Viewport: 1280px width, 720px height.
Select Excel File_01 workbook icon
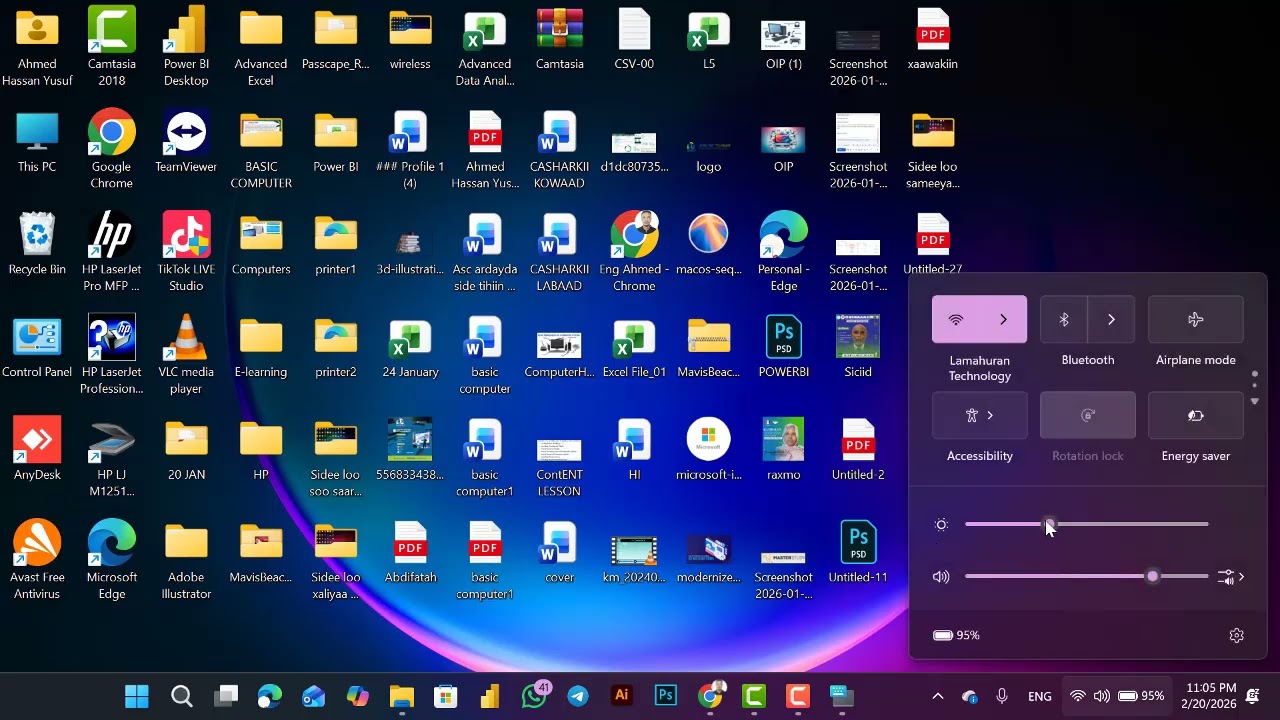click(x=634, y=347)
